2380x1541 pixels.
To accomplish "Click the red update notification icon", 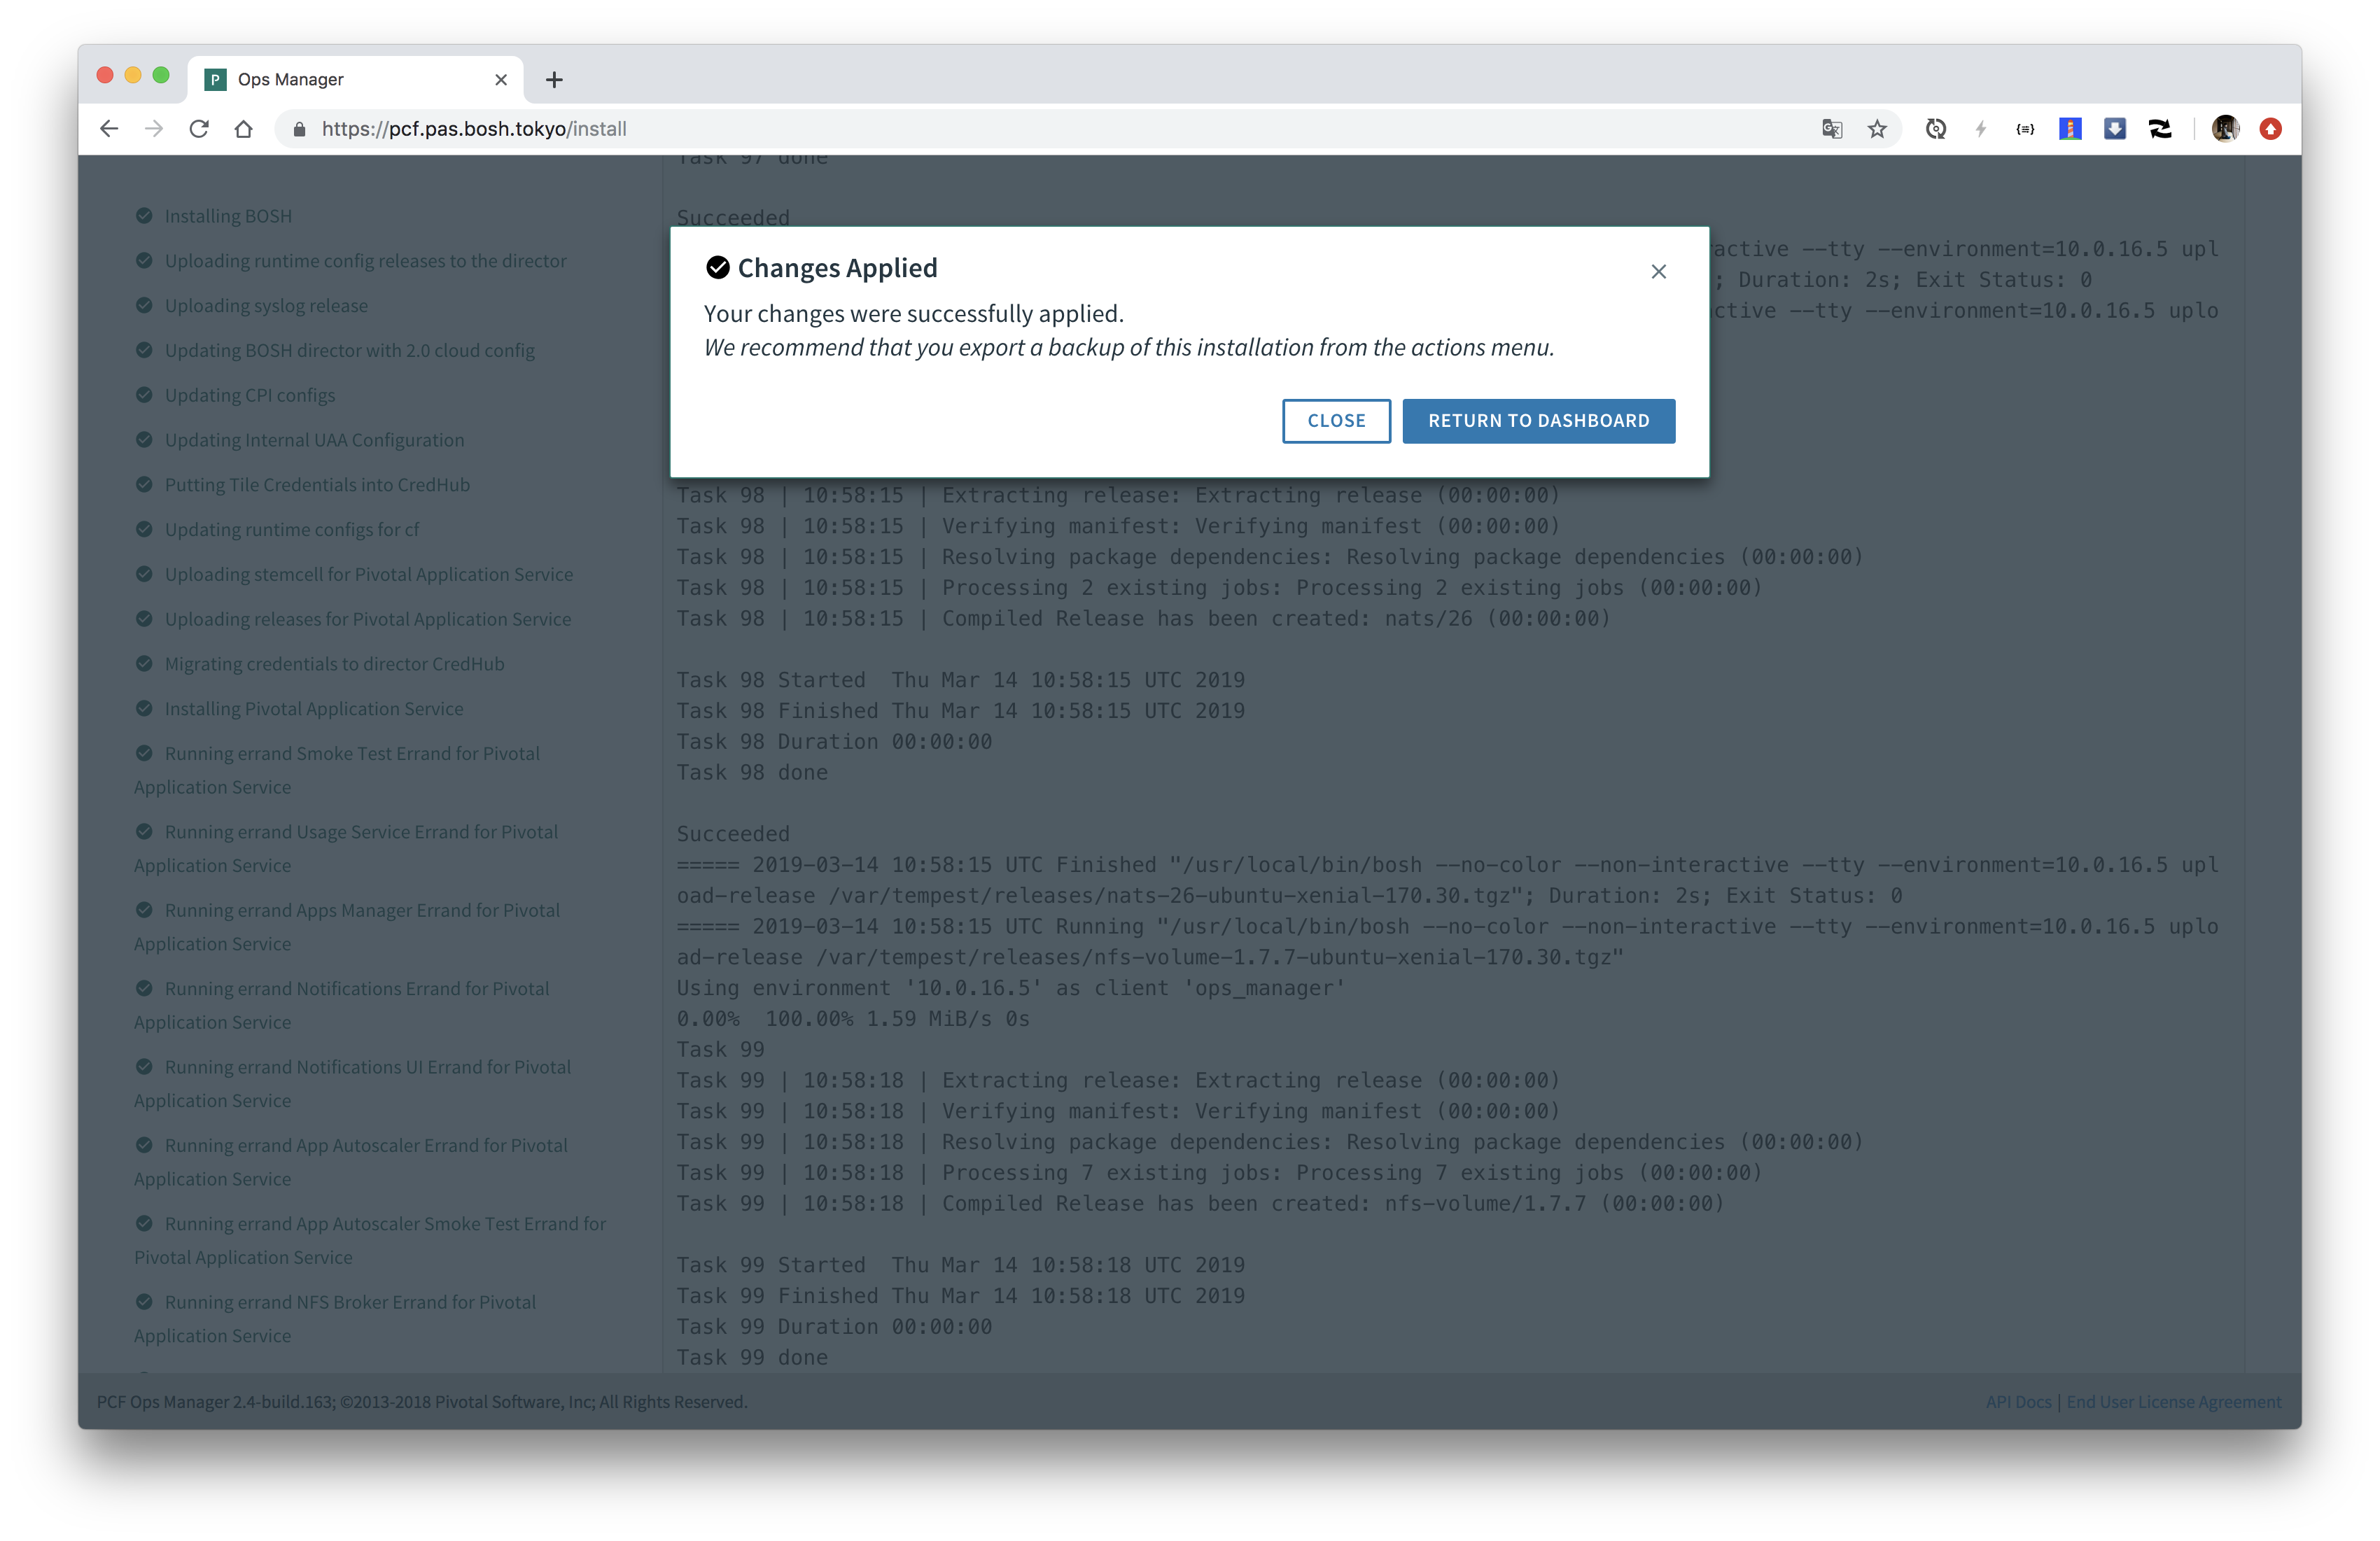I will [2270, 129].
